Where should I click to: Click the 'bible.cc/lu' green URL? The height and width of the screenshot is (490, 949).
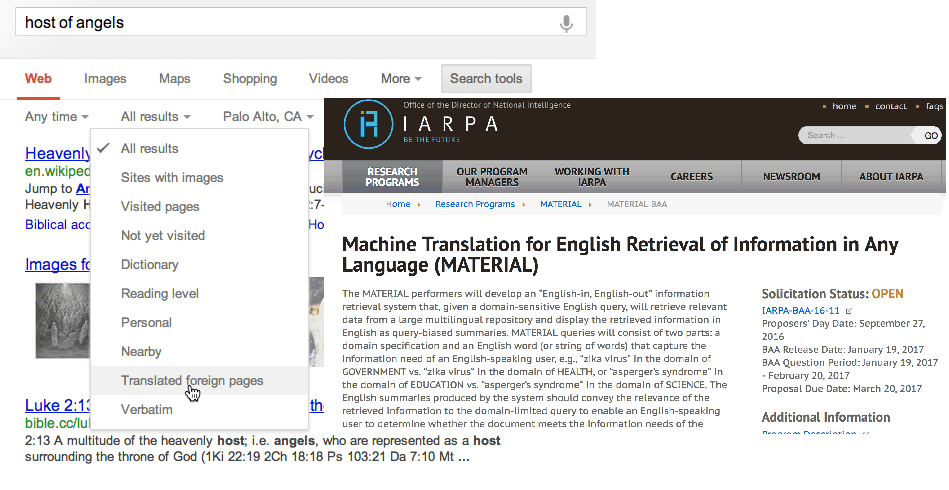pos(57,423)
